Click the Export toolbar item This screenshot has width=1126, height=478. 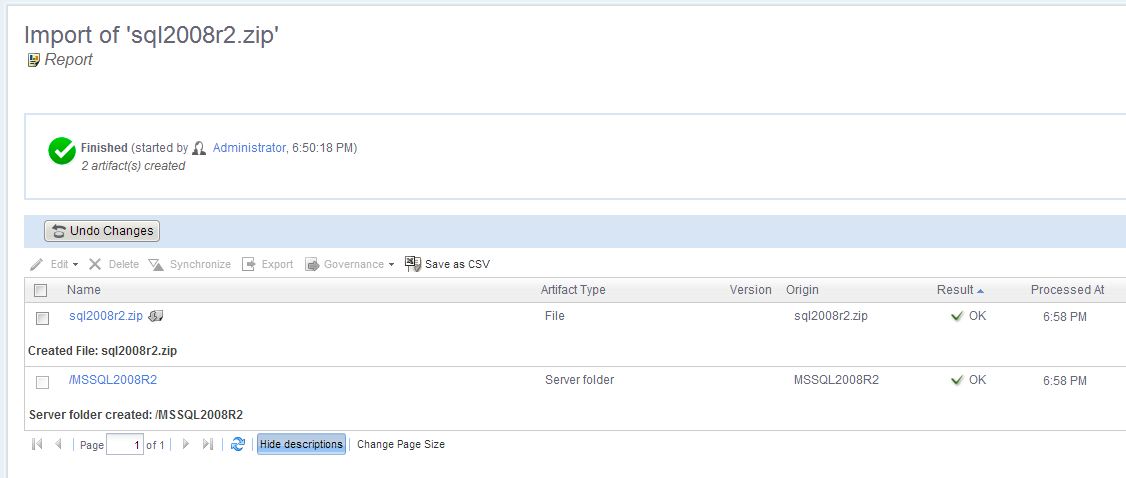[x=268, y=264]
